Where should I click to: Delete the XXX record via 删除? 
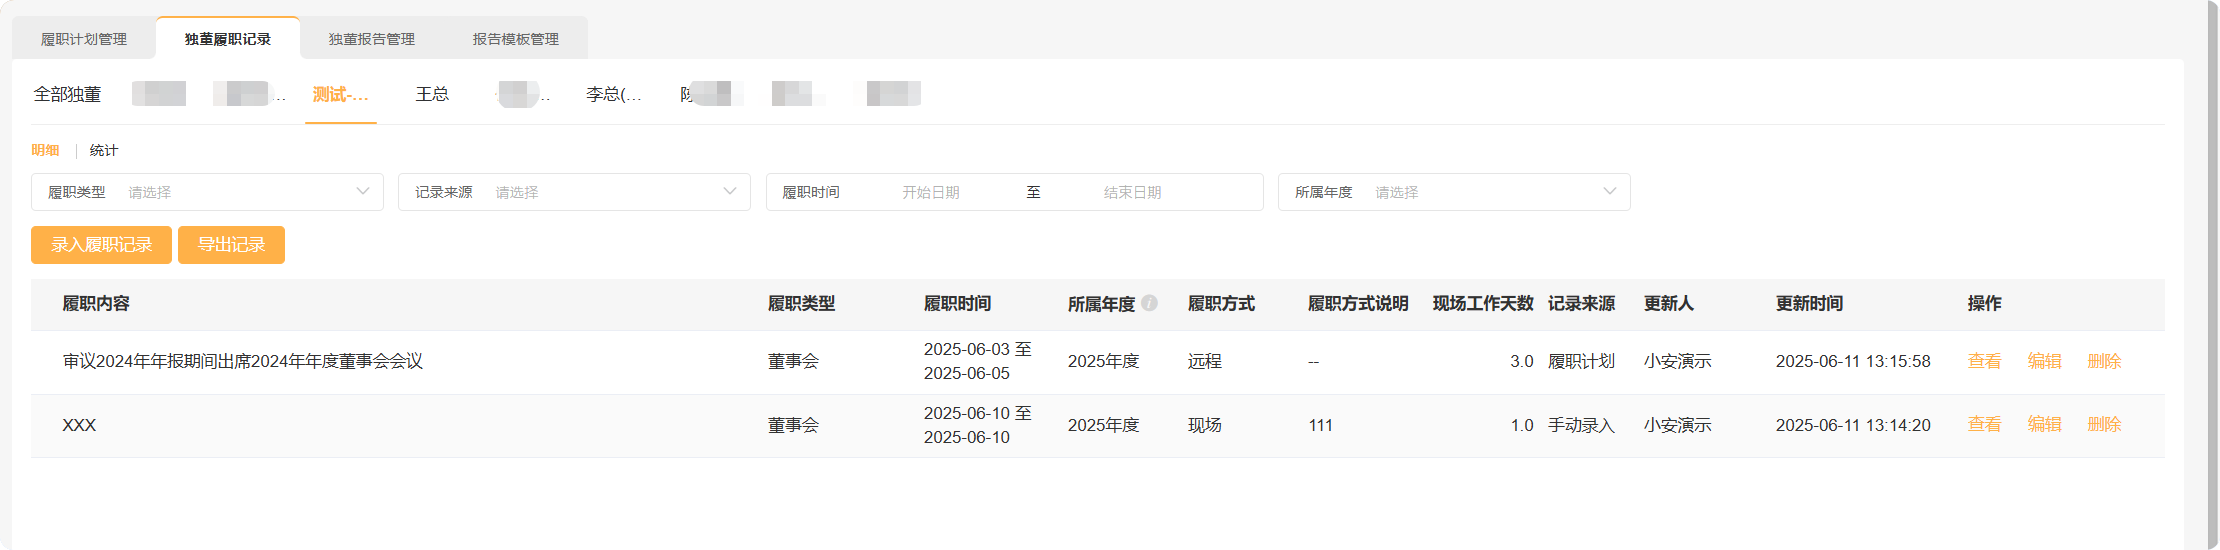(x=2105, y=425)
